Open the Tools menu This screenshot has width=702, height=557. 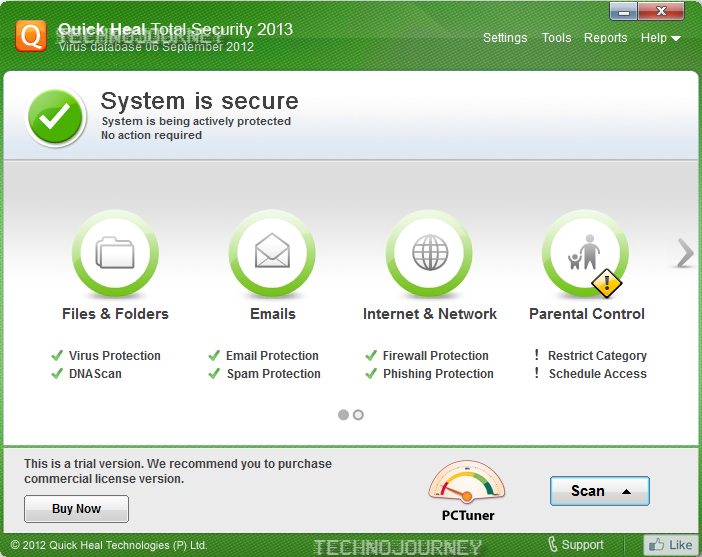click(x=556, y=38)
